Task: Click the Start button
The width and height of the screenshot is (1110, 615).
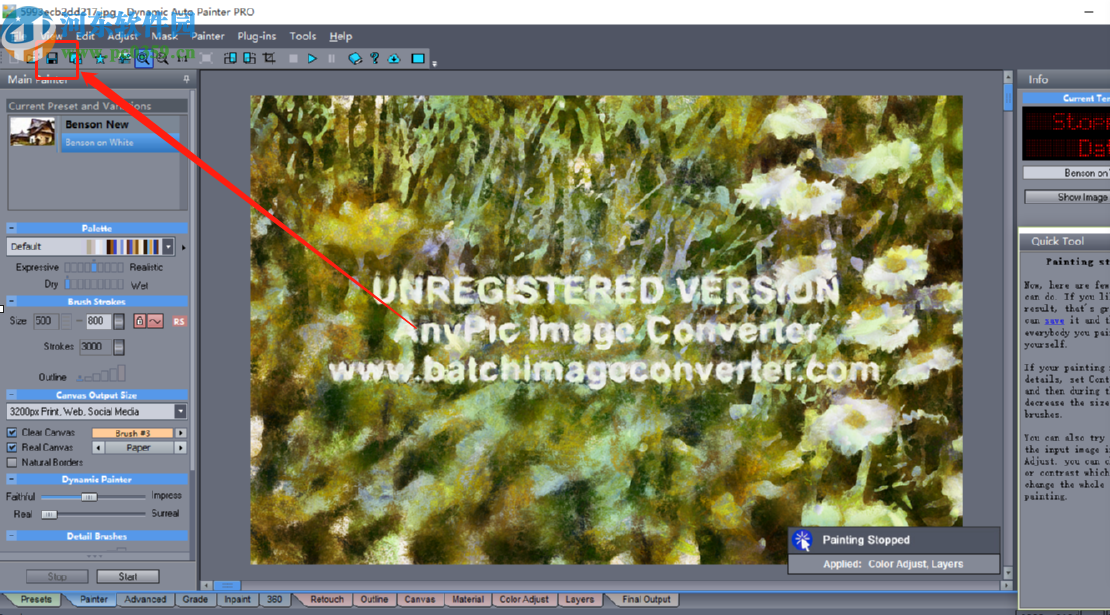Action: (128, 577)
